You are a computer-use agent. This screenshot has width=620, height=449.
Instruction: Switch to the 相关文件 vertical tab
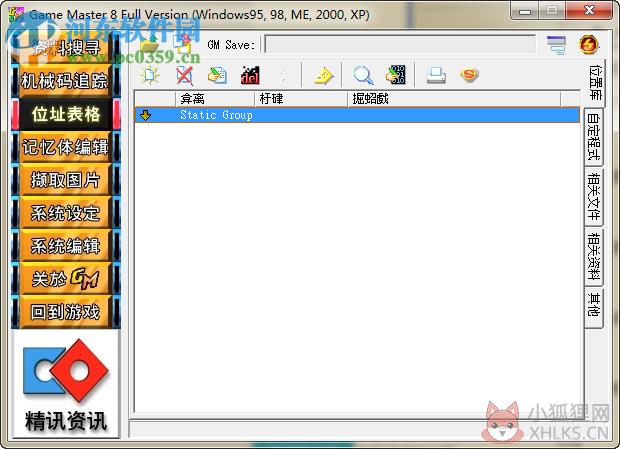pos(594,196)
